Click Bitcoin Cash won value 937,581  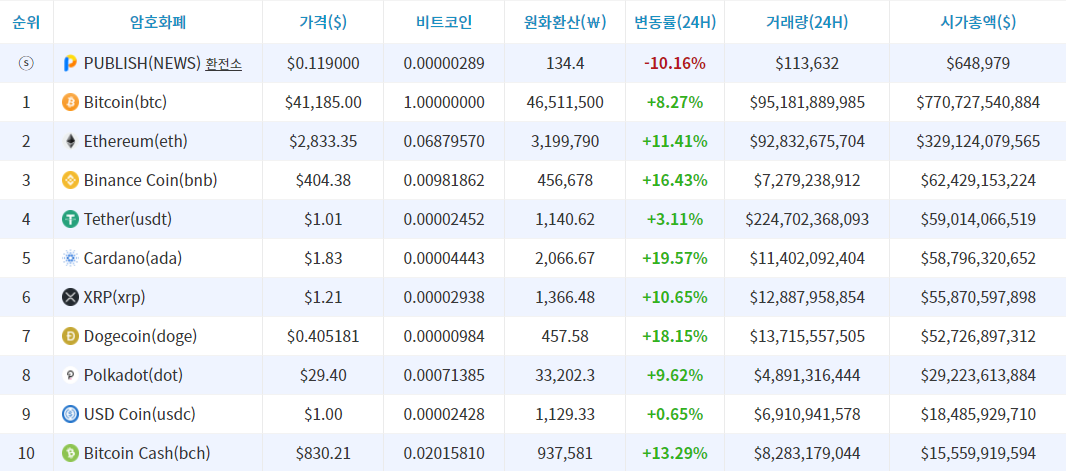click(564, 453)
